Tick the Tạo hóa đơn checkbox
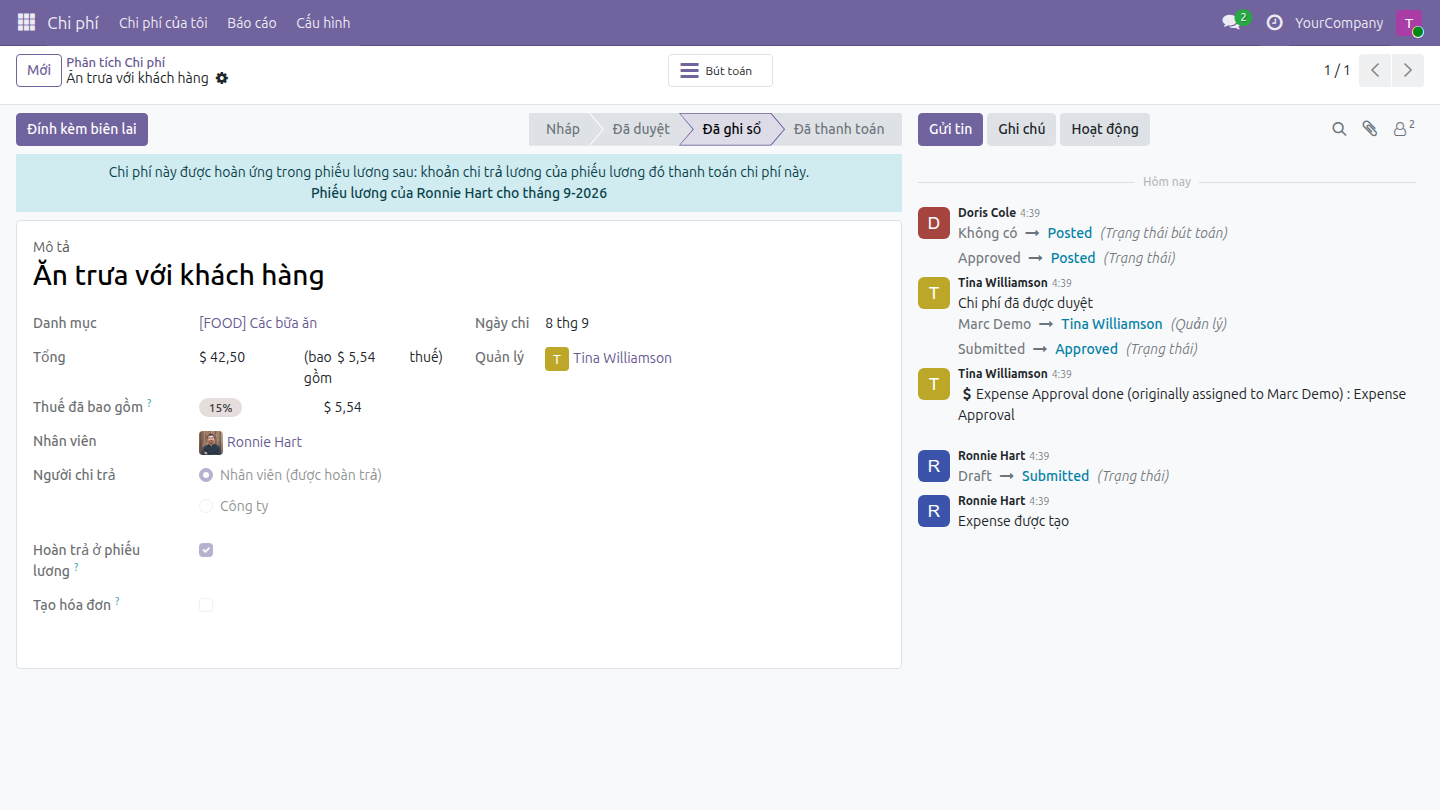The image size is (1440, 810). coord(206,605)
